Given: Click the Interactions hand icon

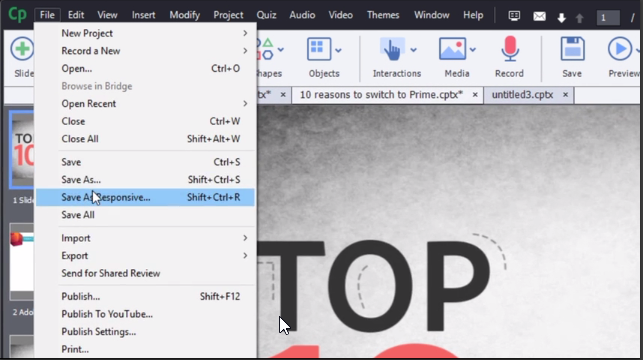Looking at the screenshot, I should coord(392,49).
